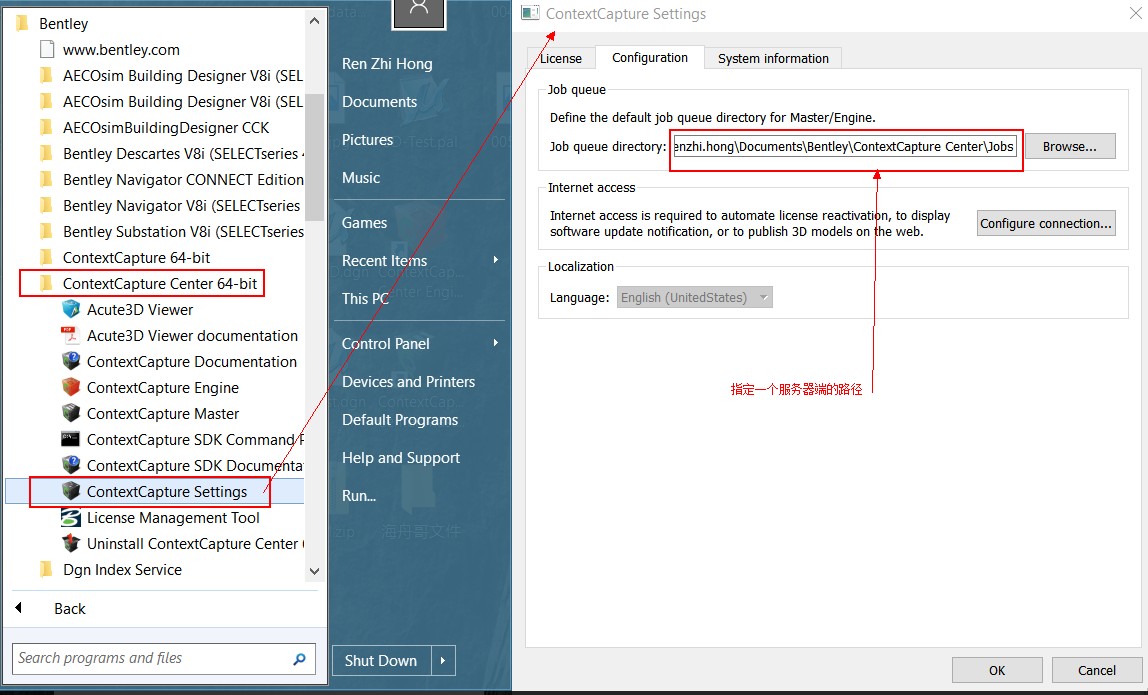Open This PC
Viewport: 1148px width, 695px height.
click(365, 299)
